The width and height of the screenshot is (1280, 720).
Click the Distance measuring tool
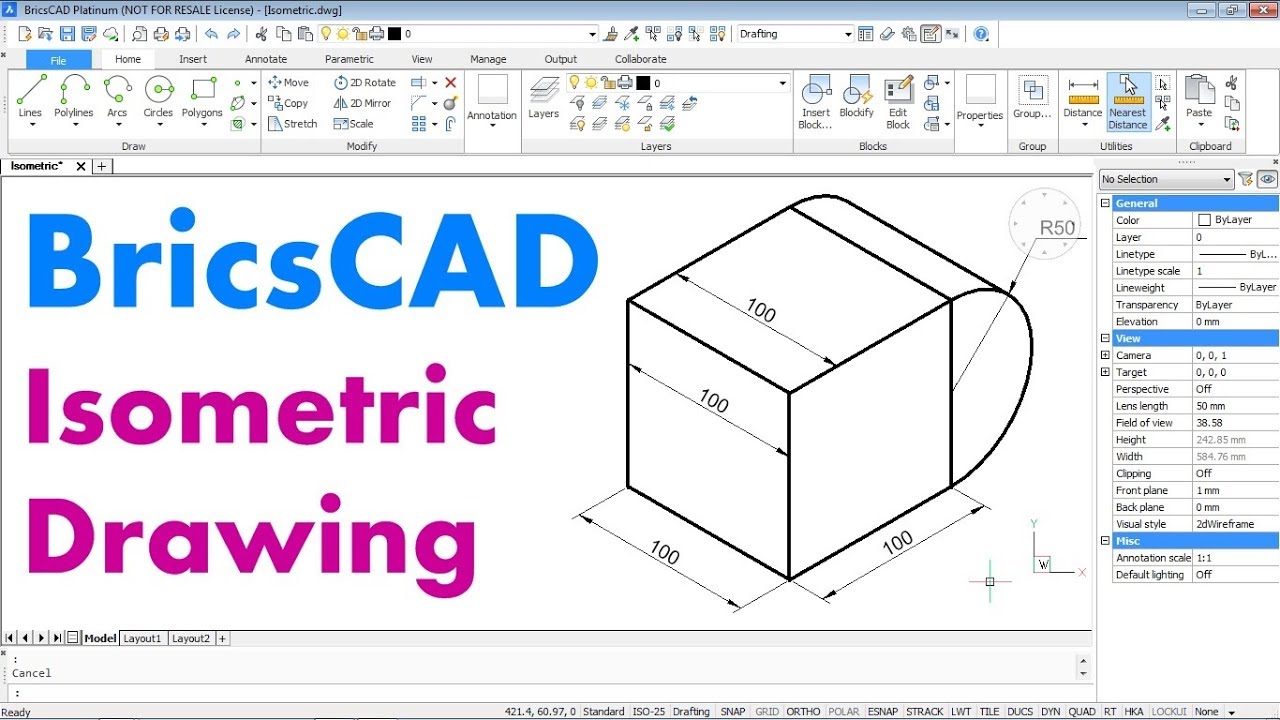[x=1082, y=102]
